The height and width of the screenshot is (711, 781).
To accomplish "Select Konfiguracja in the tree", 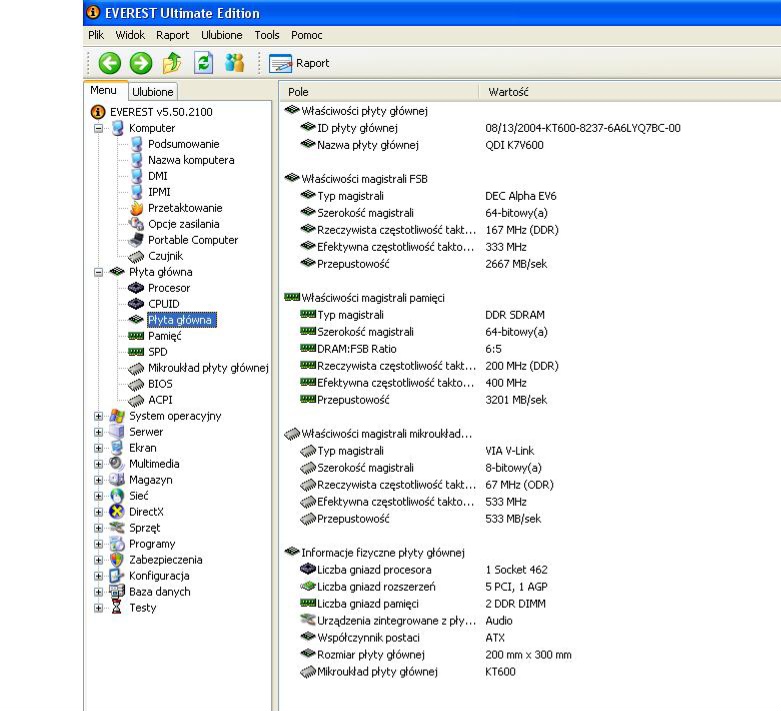I will point(159,576).
